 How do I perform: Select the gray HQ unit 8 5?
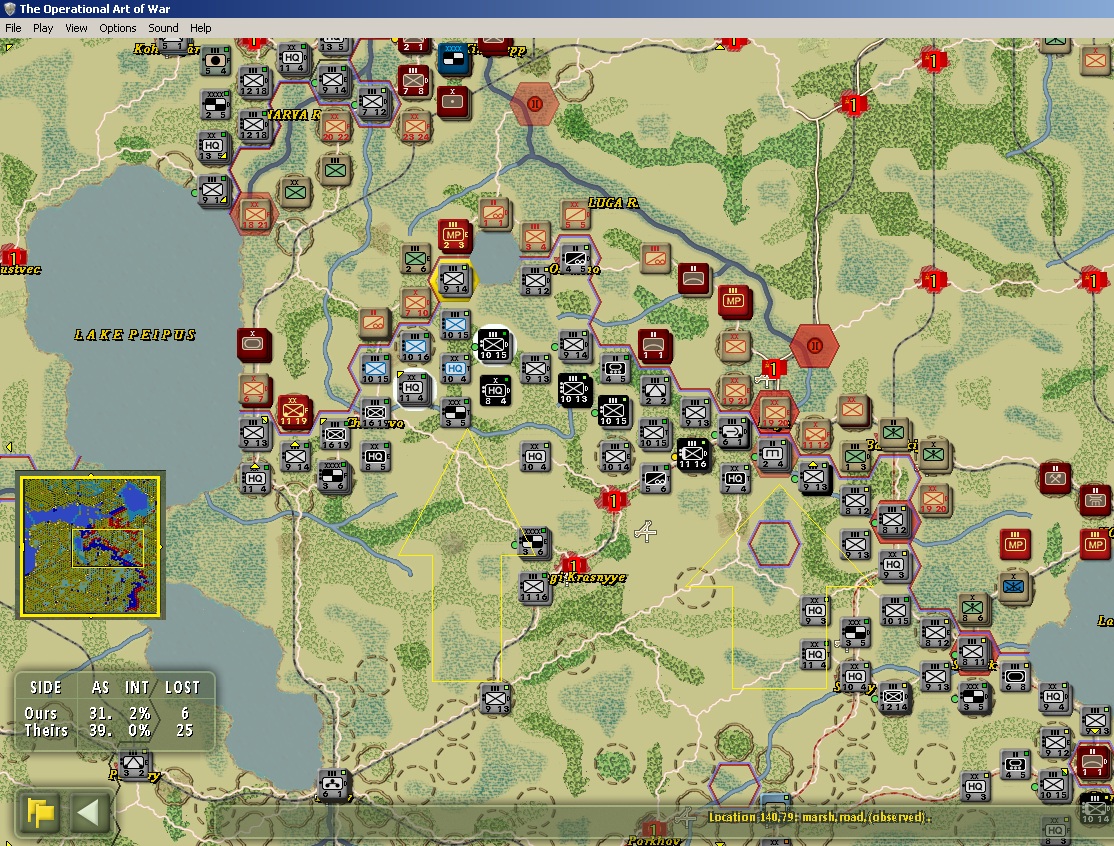376,456
